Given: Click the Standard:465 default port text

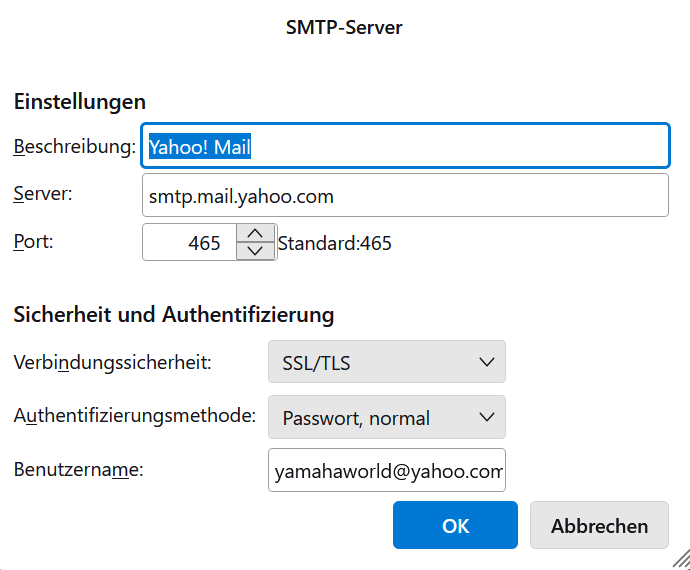Looking at the screenshot, I should tap(335, 243).
